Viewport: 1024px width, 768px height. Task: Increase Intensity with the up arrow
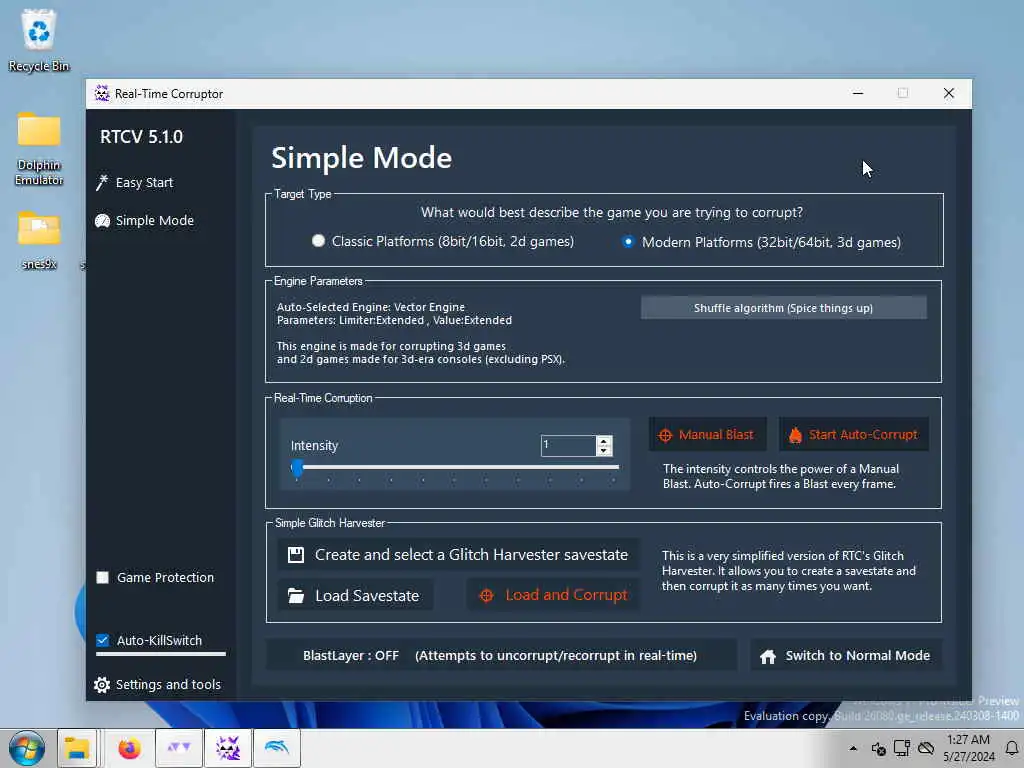(604, 441)
